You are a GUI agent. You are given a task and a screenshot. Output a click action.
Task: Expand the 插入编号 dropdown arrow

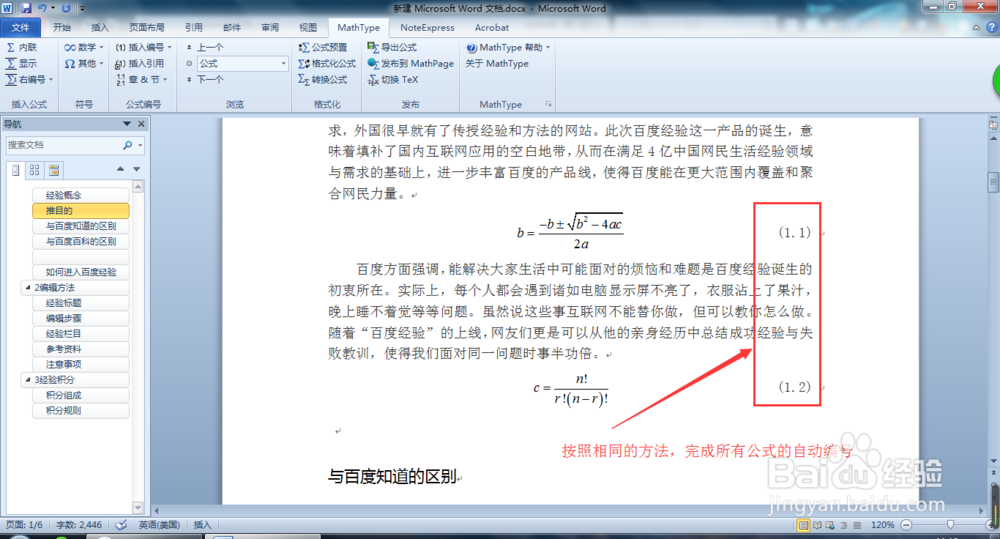click(x=170, y=47)
